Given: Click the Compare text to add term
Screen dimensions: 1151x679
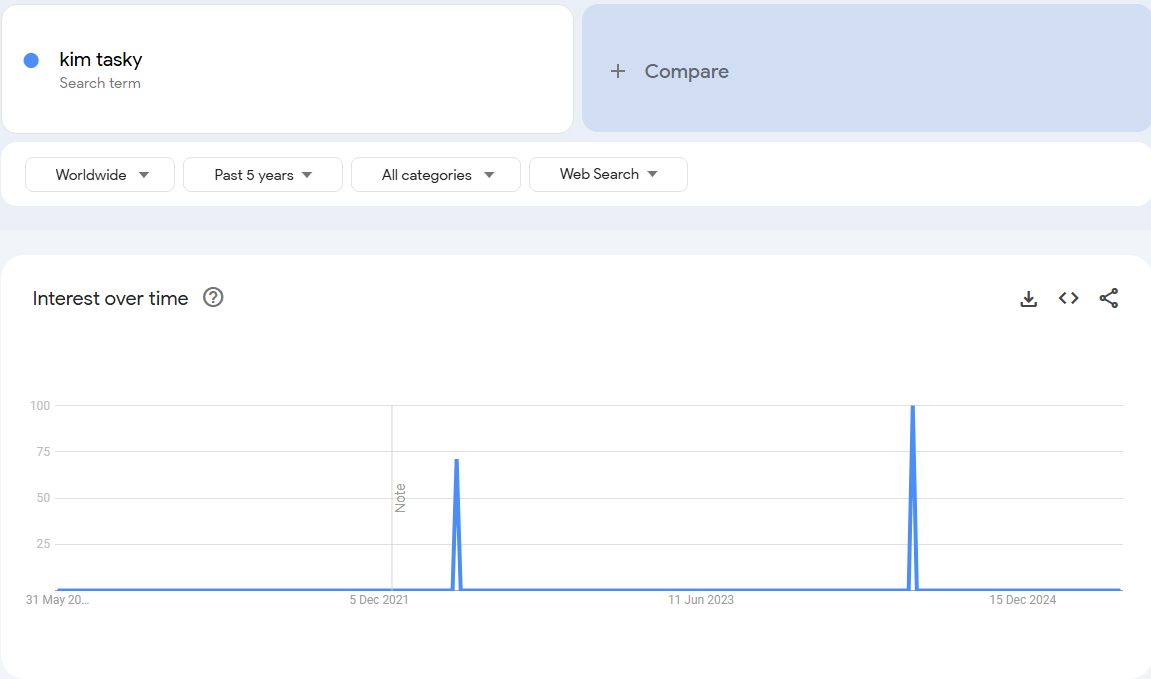Looking at the screenshot, I should tap(686, 71).
